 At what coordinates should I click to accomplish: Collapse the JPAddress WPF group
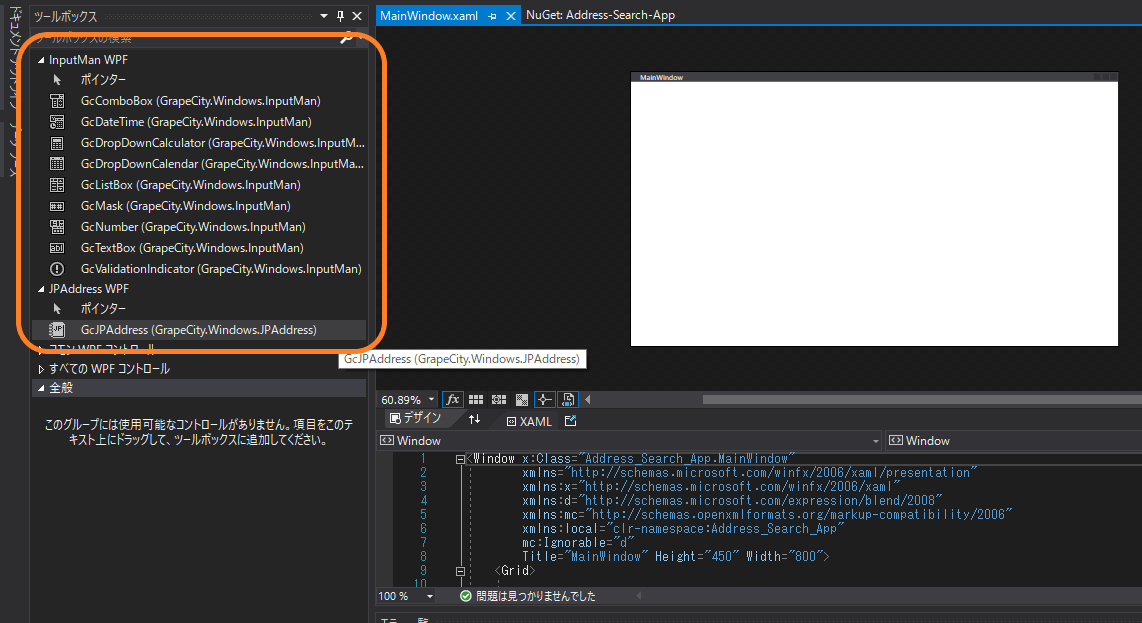tap(41, 289)
